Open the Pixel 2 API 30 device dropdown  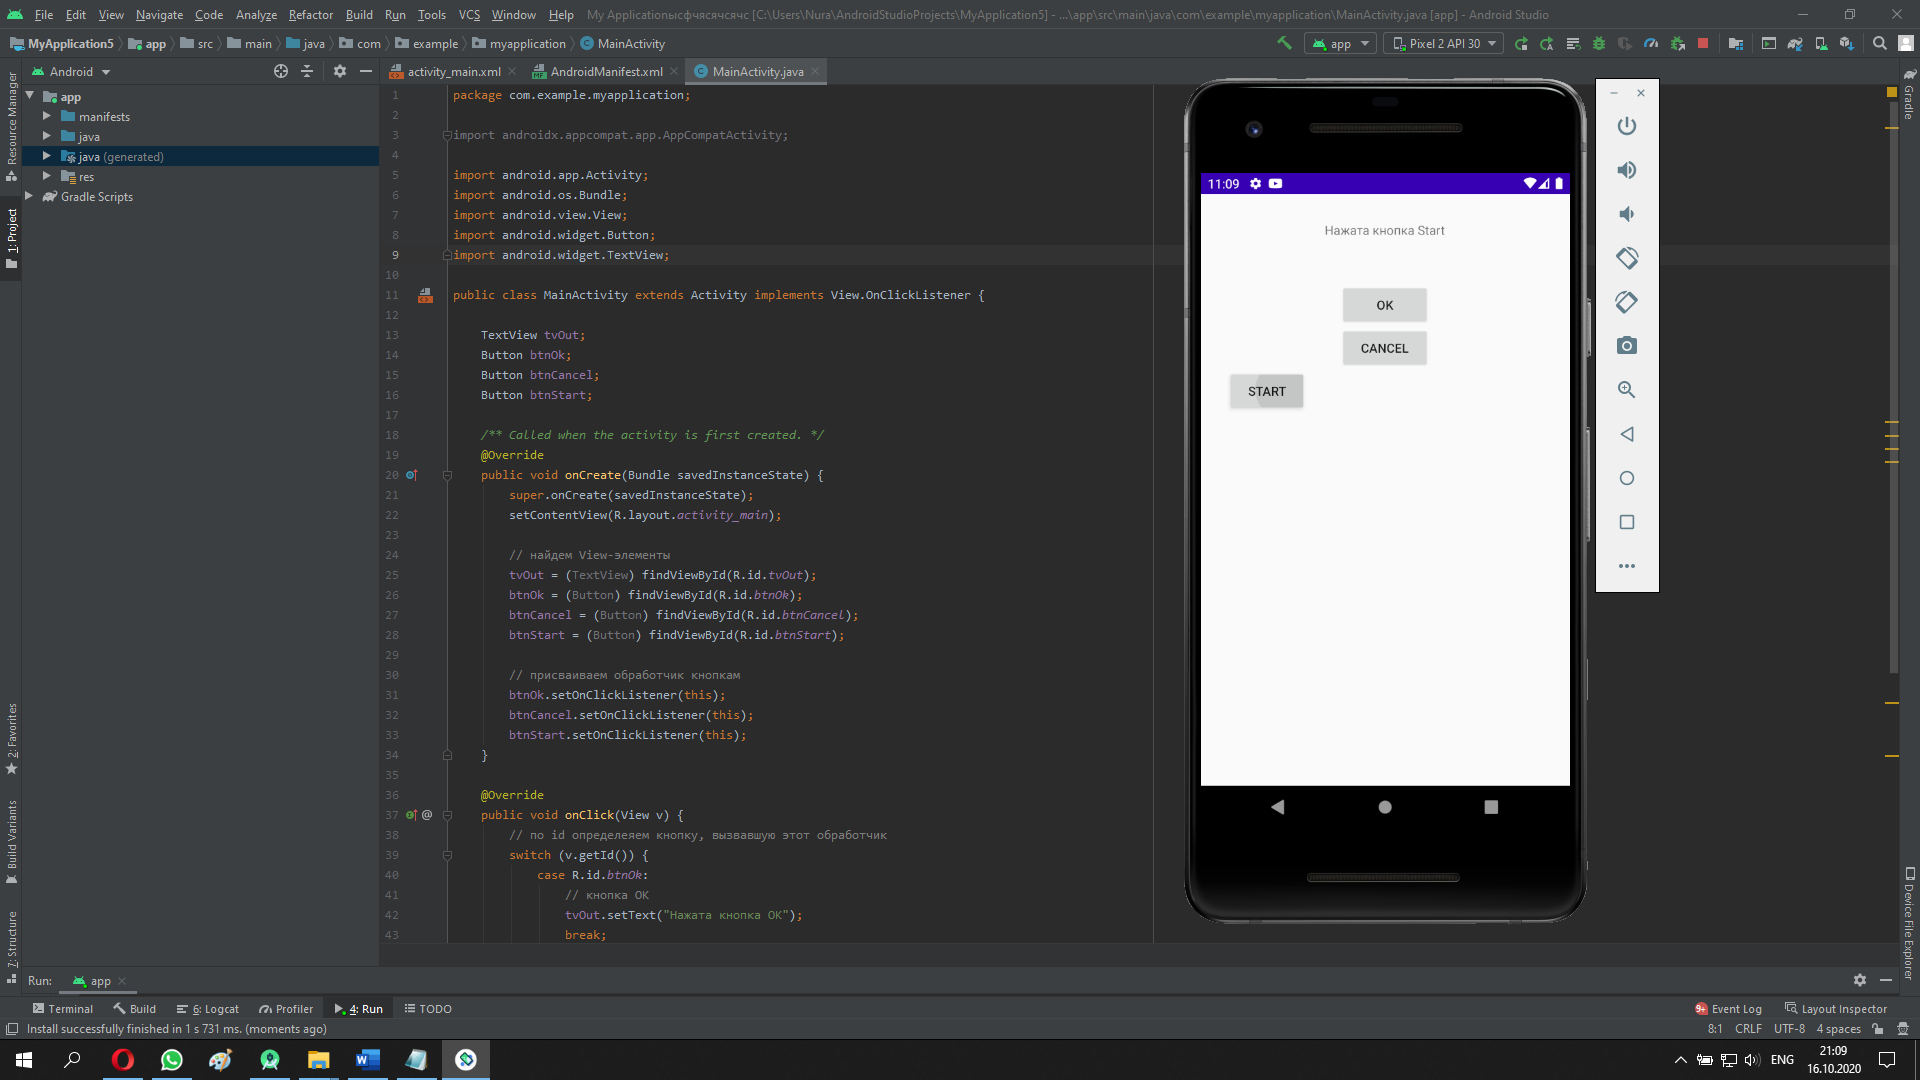click(x=1443, y=43)
